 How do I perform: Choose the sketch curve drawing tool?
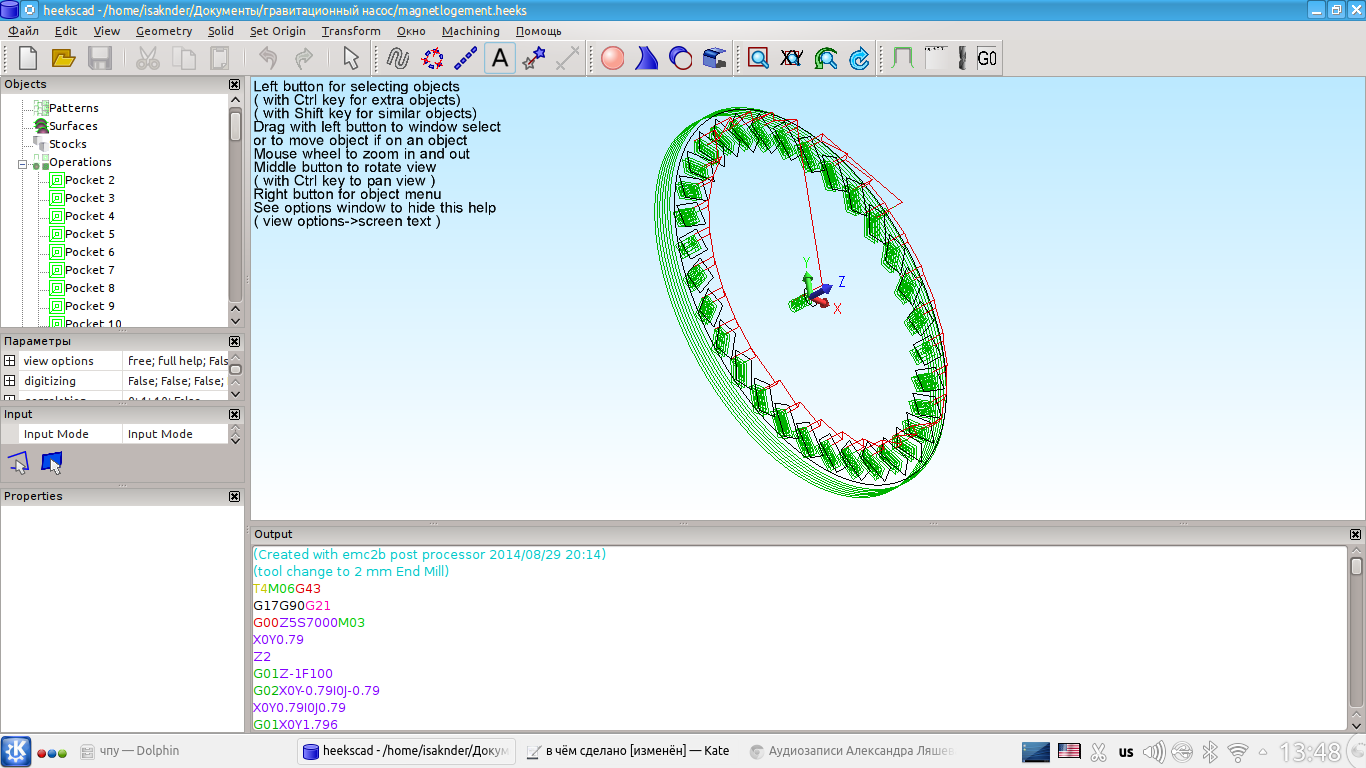[398, 58]
